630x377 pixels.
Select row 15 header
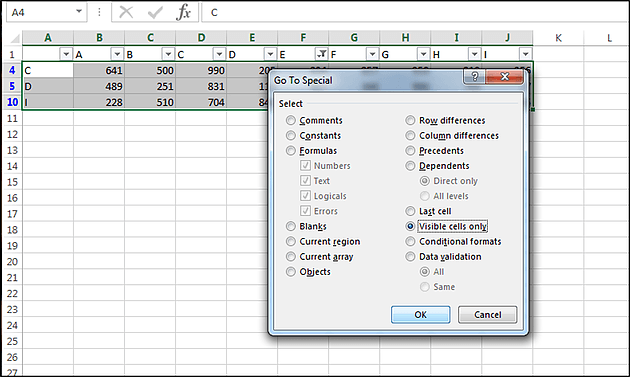click(12, 182)
